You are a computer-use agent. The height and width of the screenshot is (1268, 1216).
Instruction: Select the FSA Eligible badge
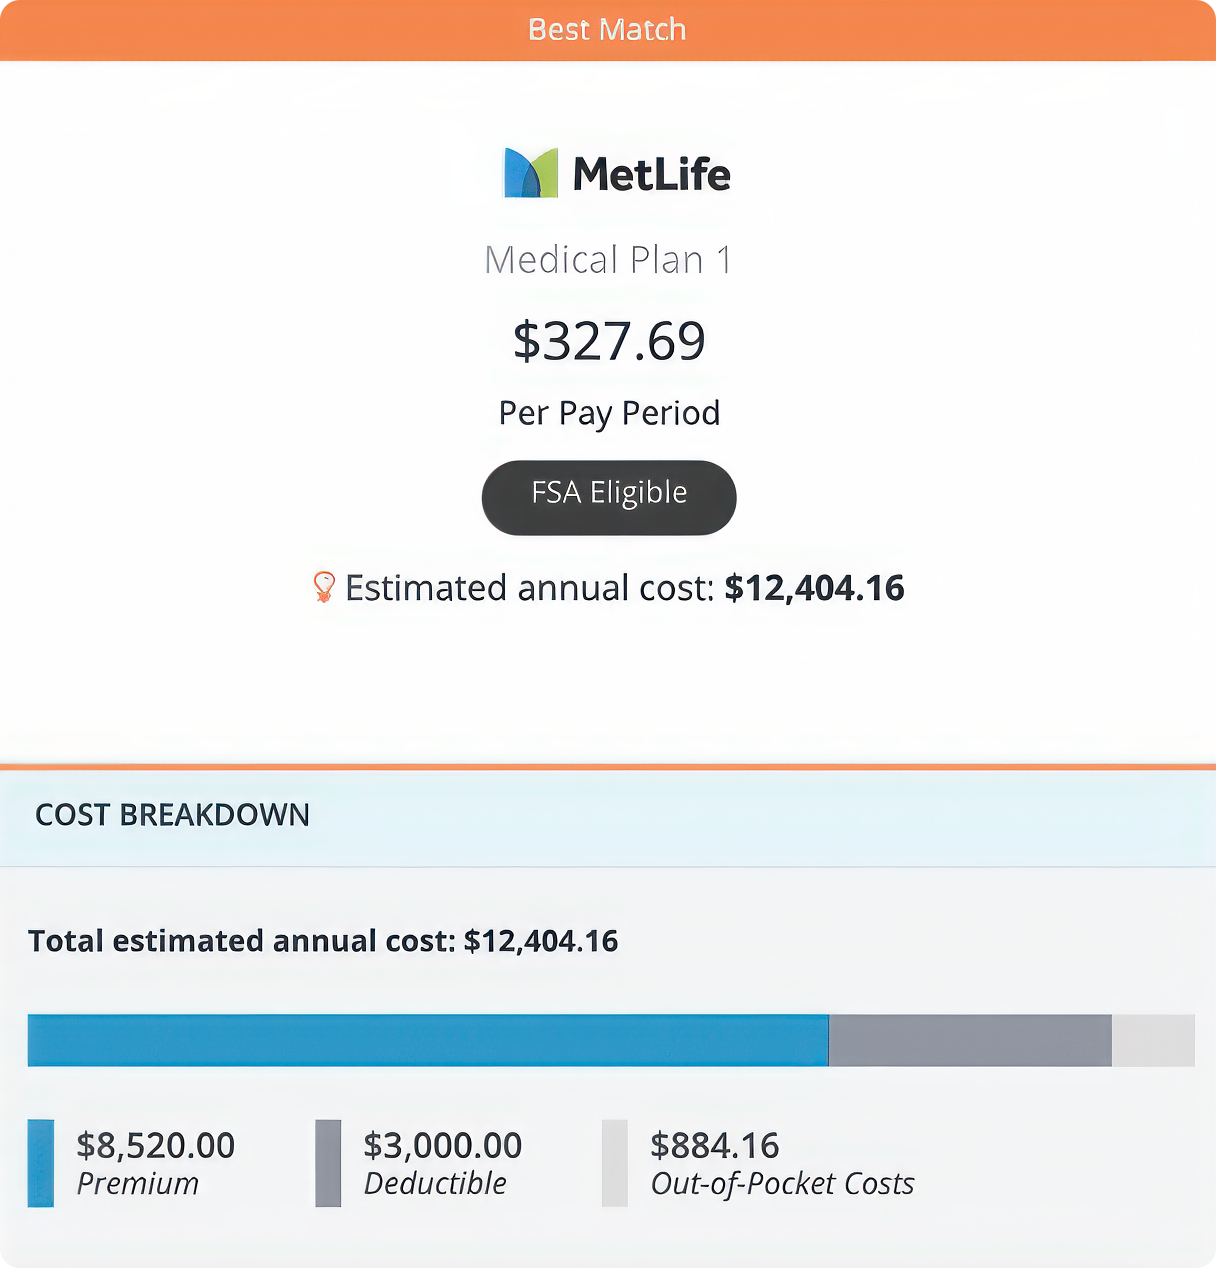pos(609,497)
